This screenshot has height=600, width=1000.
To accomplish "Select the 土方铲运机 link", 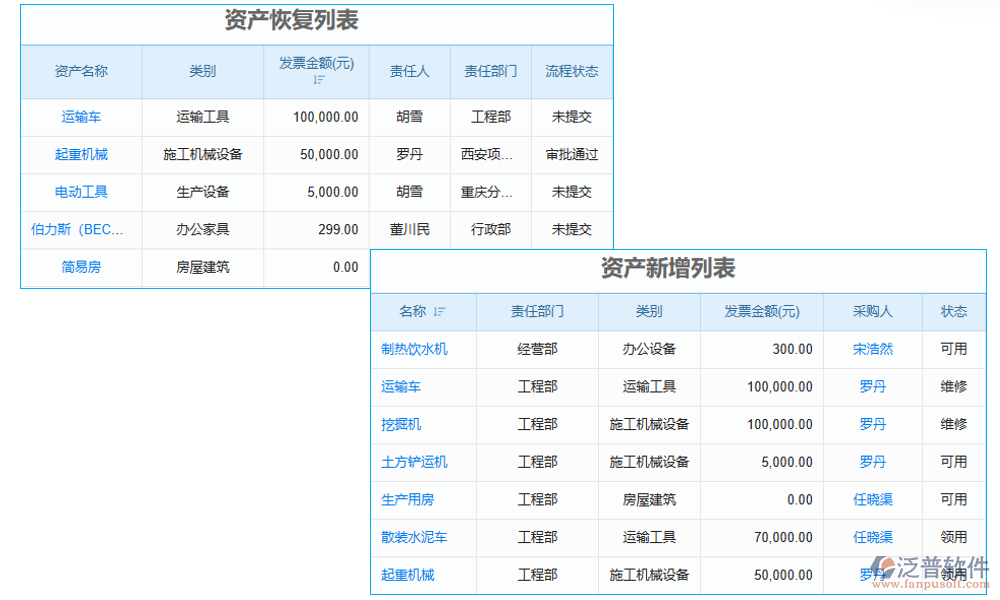I will pyautogui.click(x=414, y=462).
